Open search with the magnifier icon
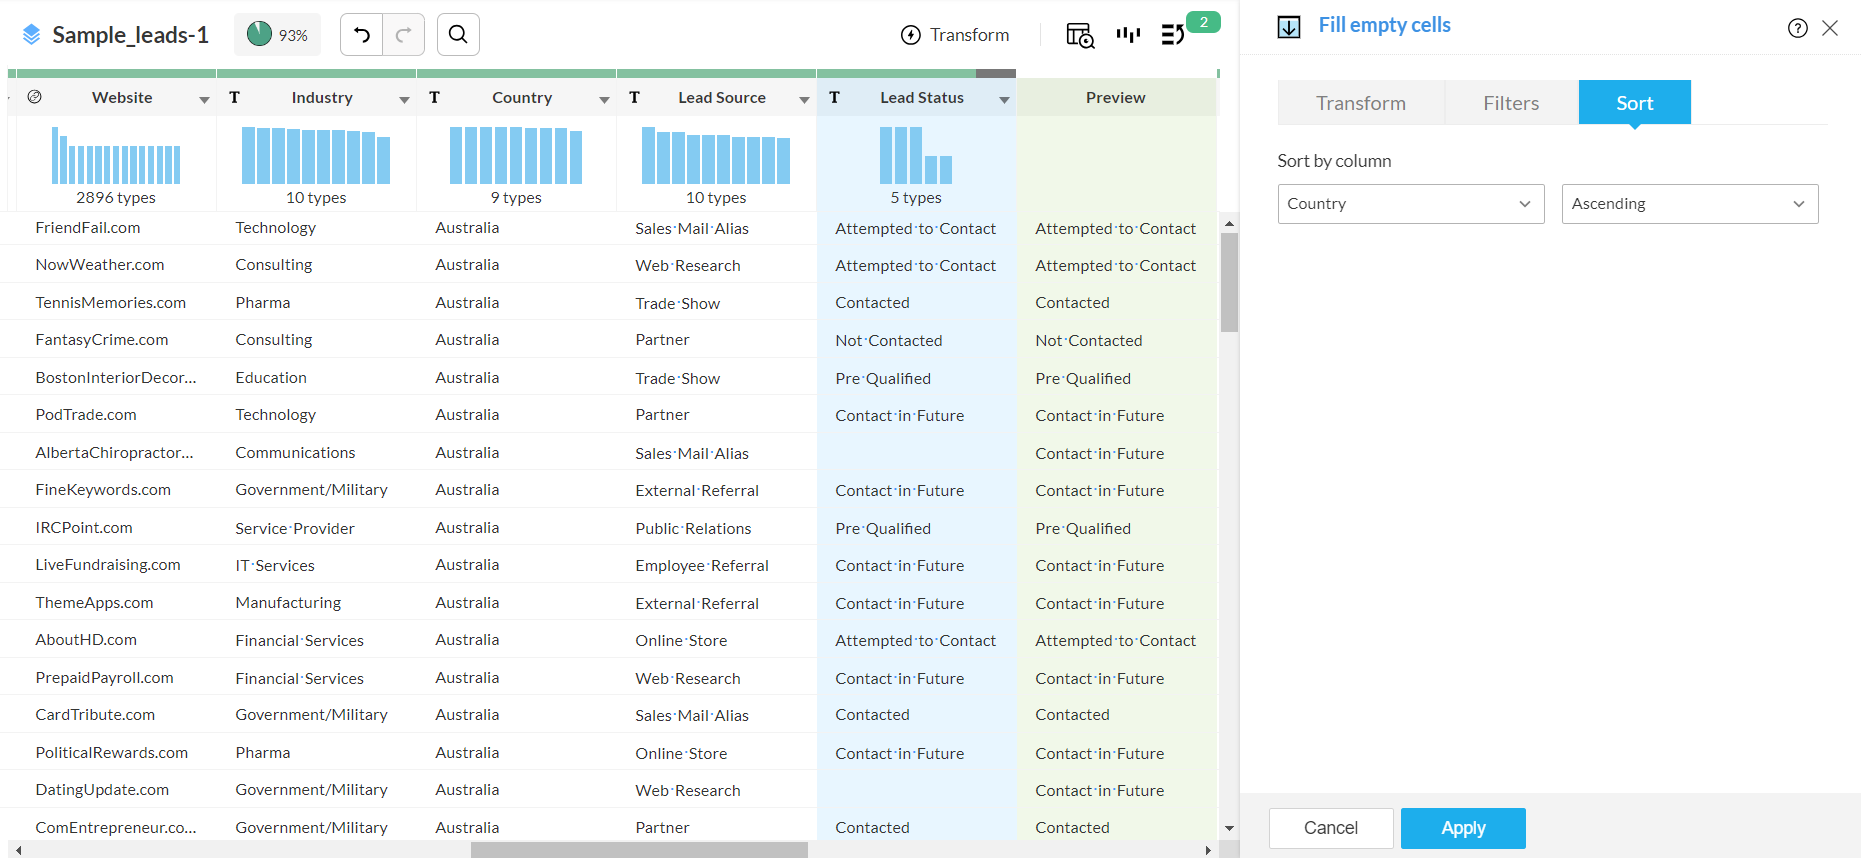The width and height of the screenshot is (1861, 858). click(x=458, y=35)
